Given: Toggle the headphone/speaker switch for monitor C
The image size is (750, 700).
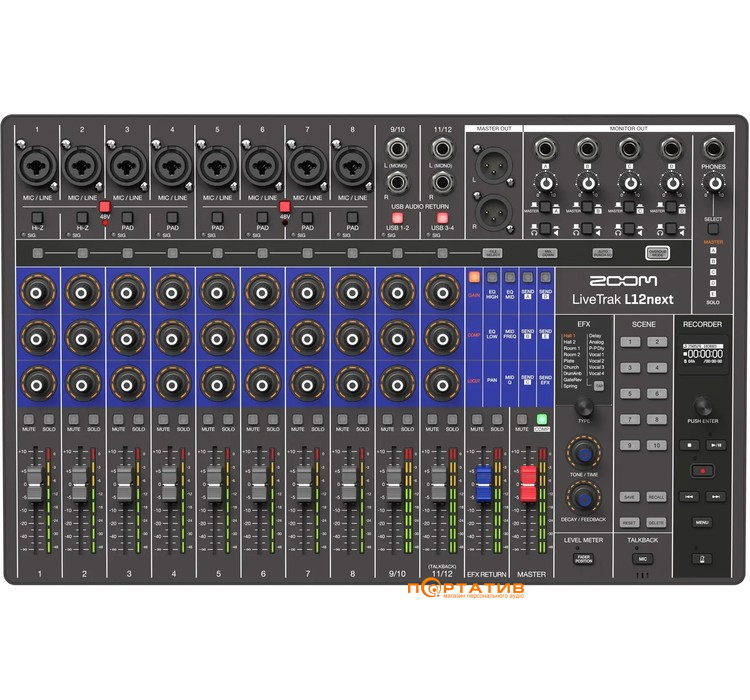Looking at the screenshot, I should (629, 229).
